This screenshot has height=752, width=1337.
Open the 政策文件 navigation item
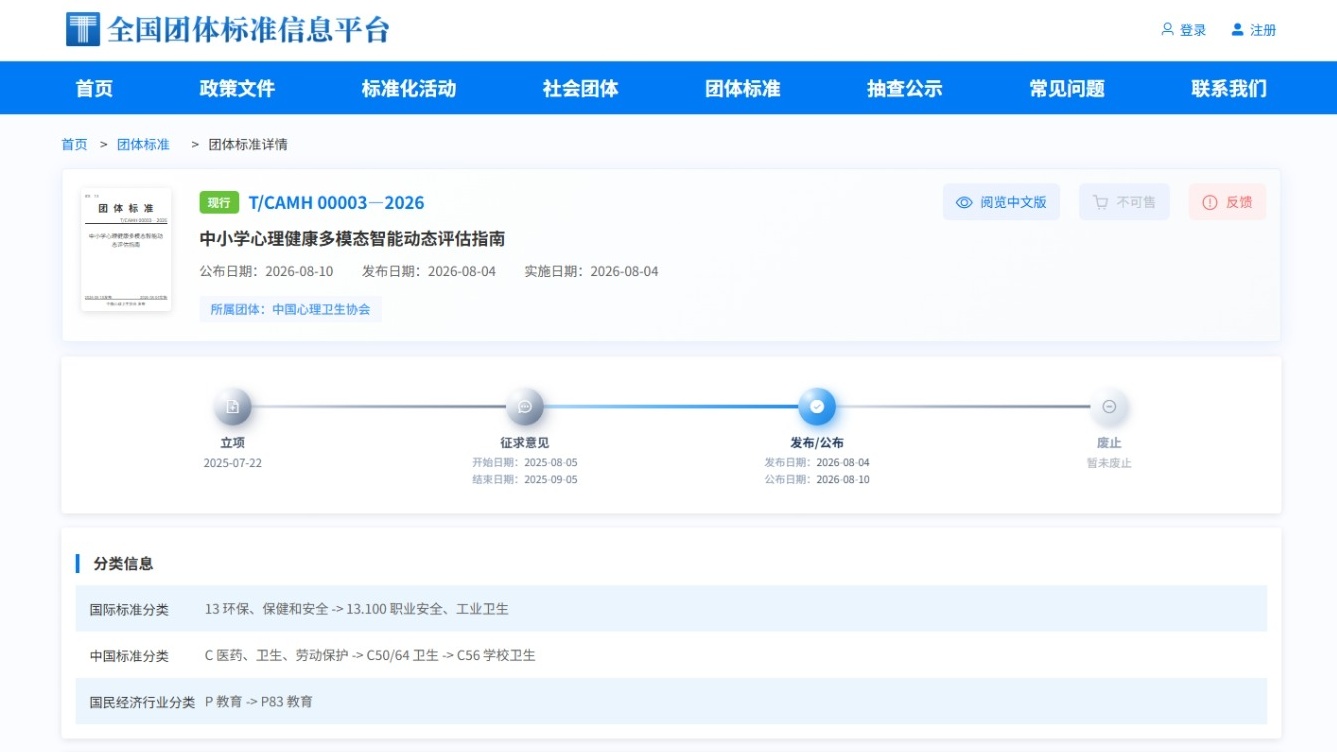pyautogui.click(x=237, y=88)
